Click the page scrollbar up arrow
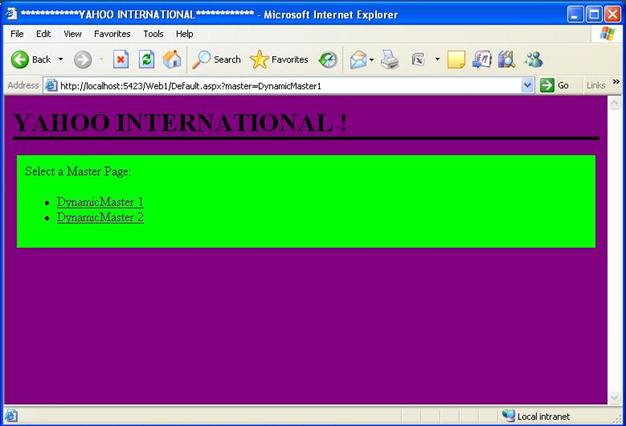The width and height of the screenshot is (626, 426). click(x=614, y=103)
